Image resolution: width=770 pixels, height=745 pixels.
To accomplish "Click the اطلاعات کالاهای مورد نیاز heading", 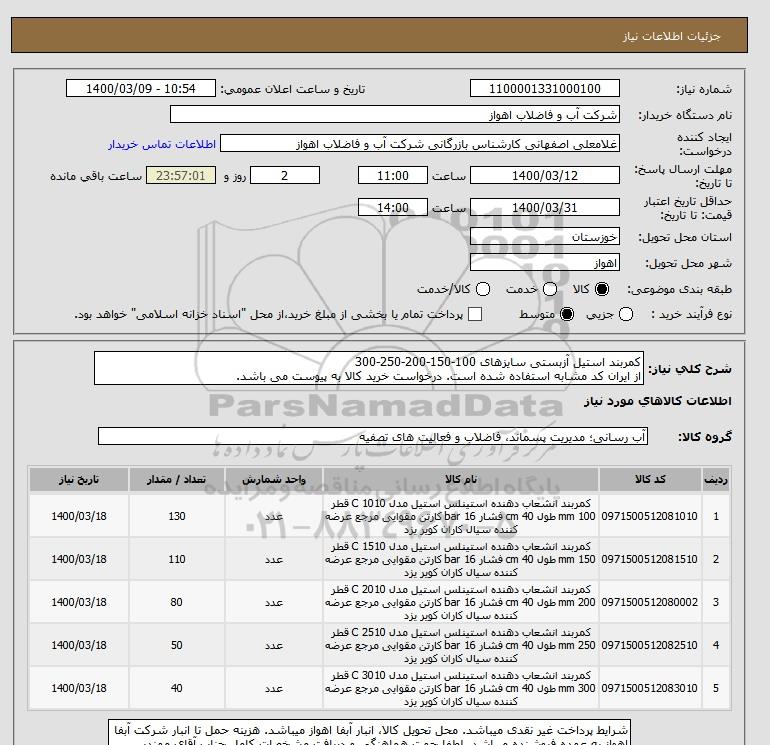I will pyautogui.click(x=658, y=401).
